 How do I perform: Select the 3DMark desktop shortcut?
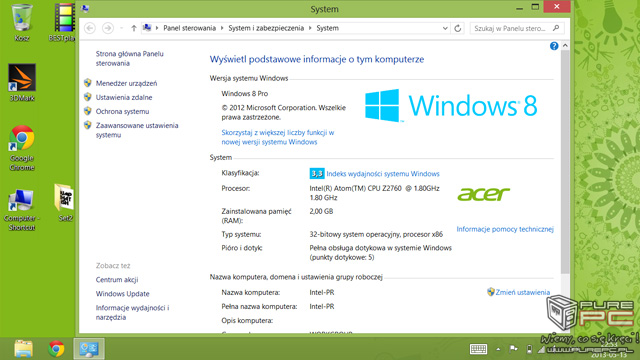click(22, 83)
